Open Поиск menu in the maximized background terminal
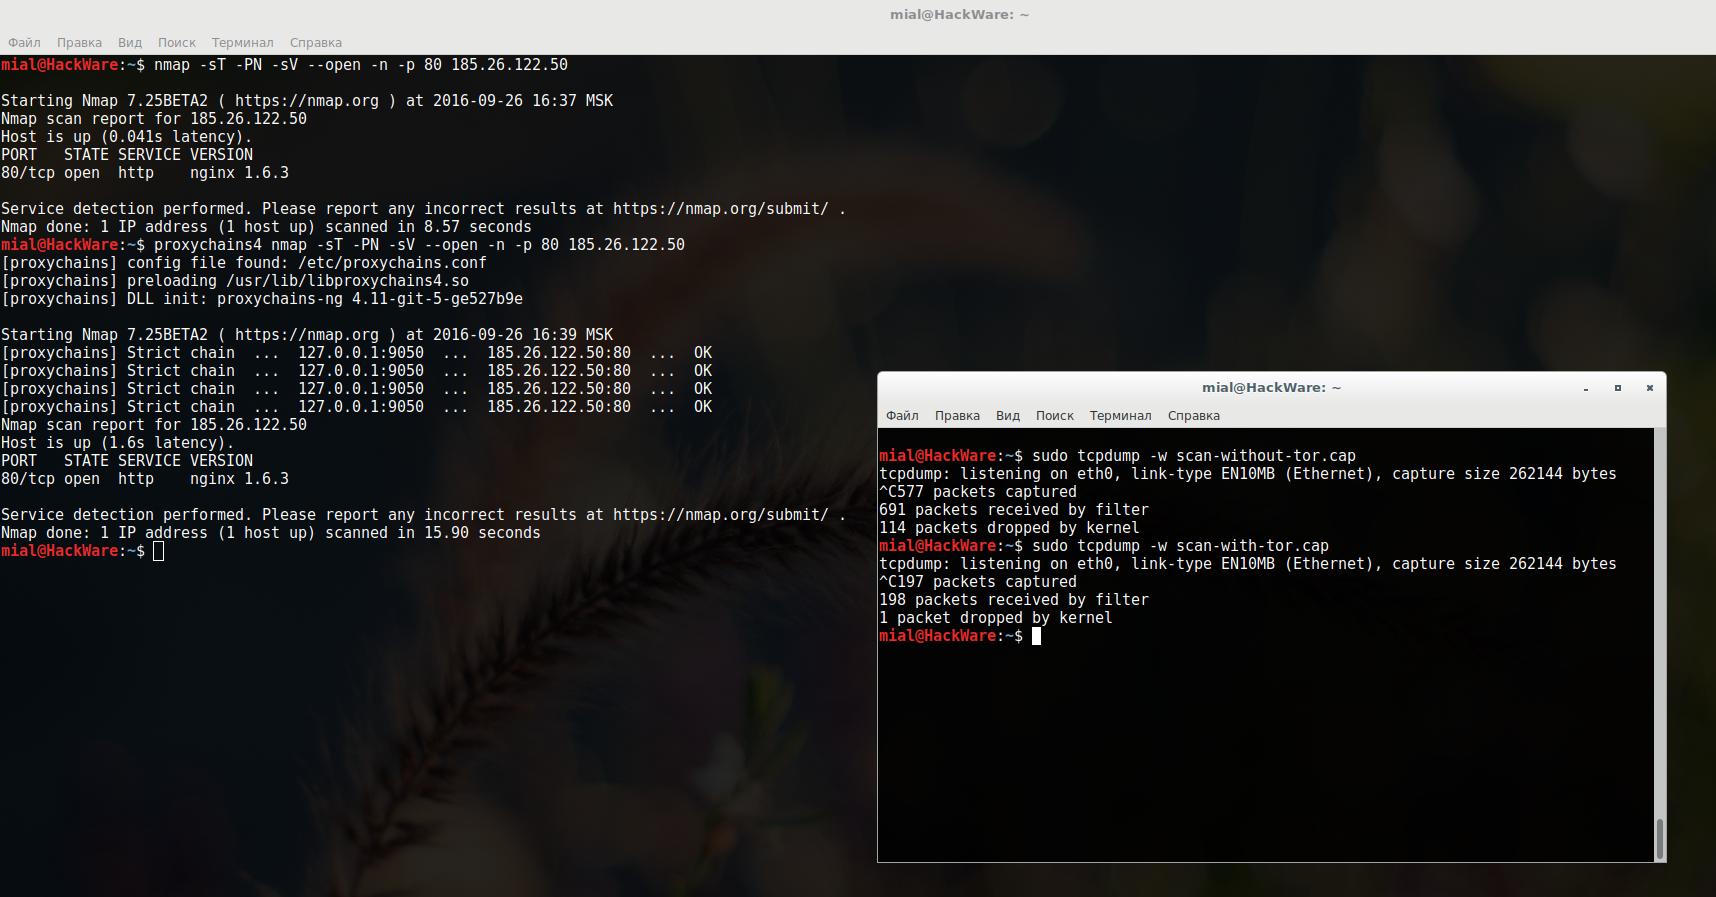The width and height of the screenshot is (1716, 897). coord(176,42)
